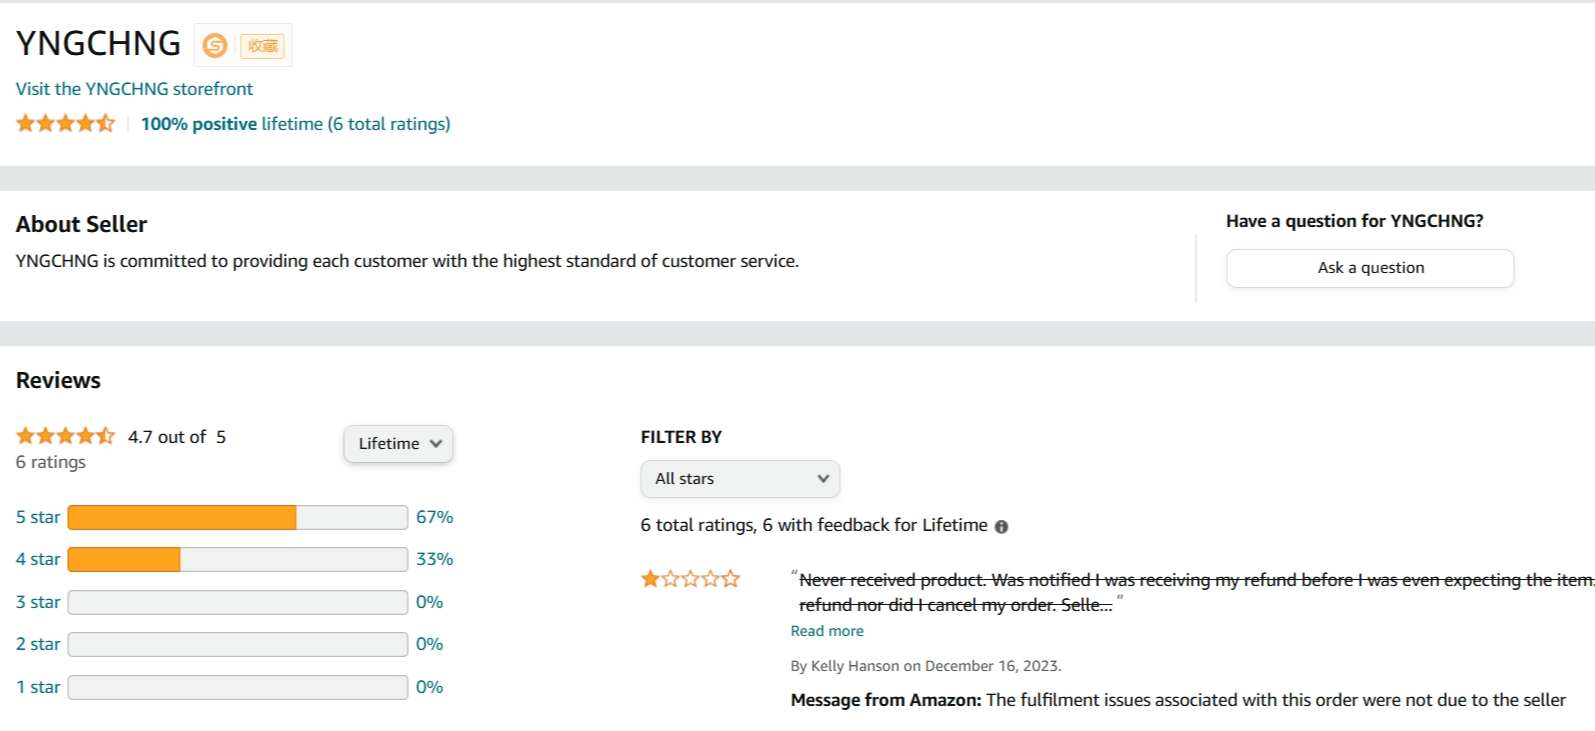Select the 2 star rating row
The image size is (1595, 731).
coord(38,644)
